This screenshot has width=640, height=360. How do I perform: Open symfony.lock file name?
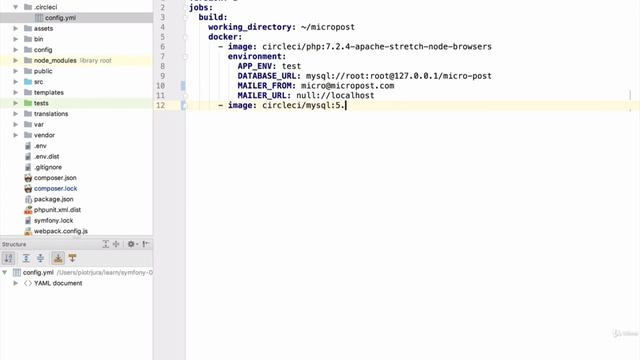pos(53,220)
